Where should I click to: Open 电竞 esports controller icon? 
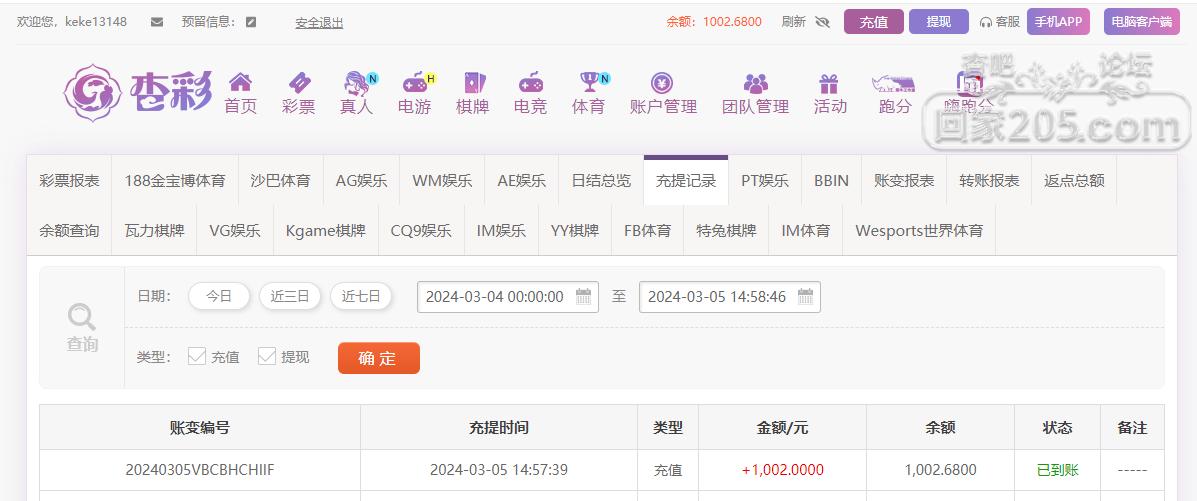pyautogui.click(x=531, y=82)
